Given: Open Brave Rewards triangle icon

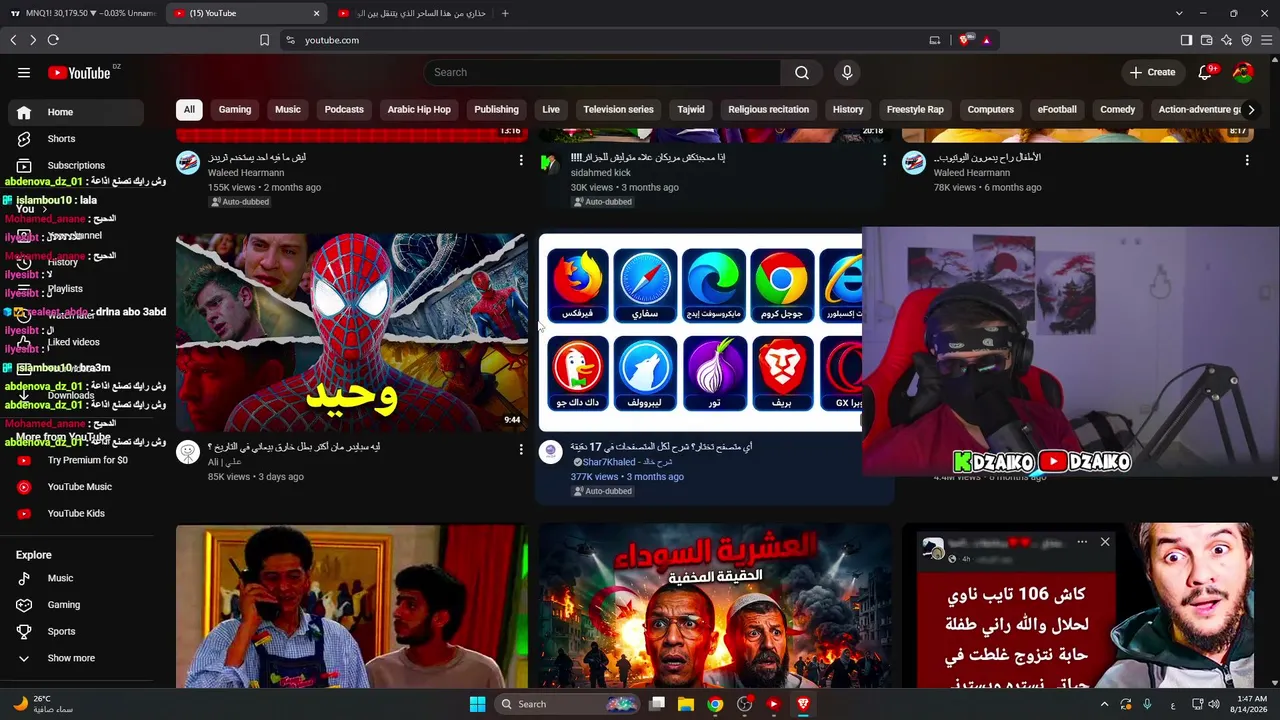Looking at the screenshot, I should [x=986, y=40].
